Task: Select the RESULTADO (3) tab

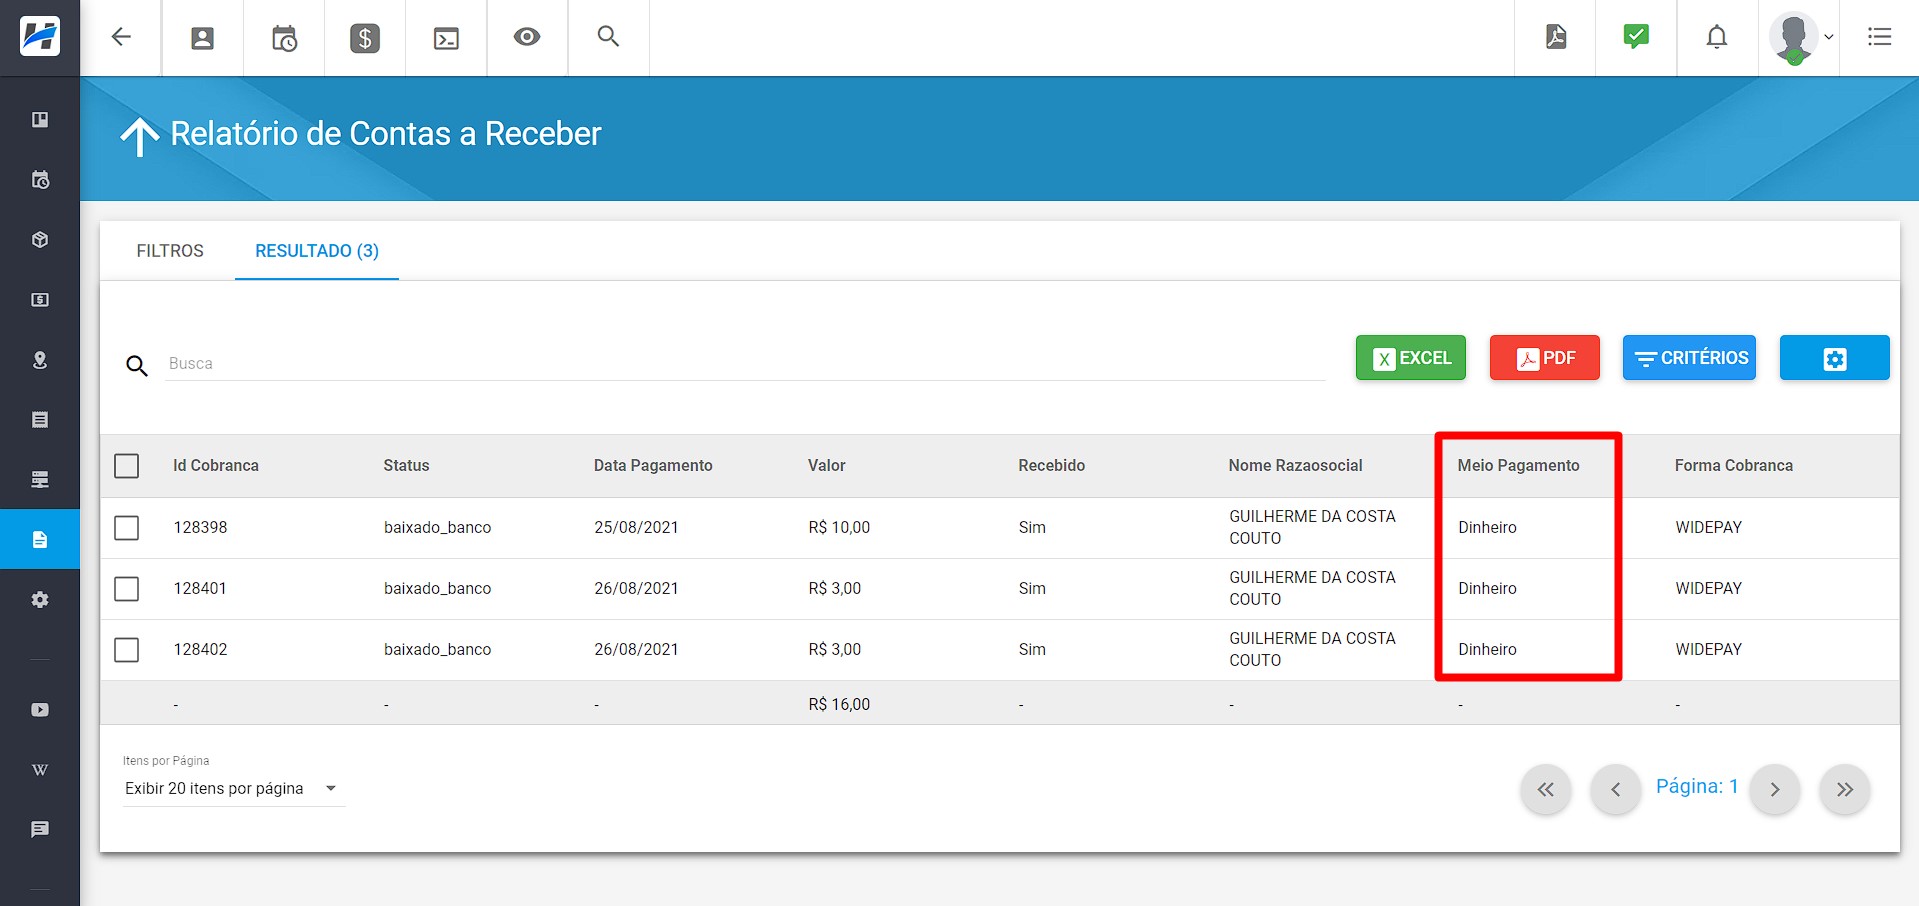Action: point(317,251)
